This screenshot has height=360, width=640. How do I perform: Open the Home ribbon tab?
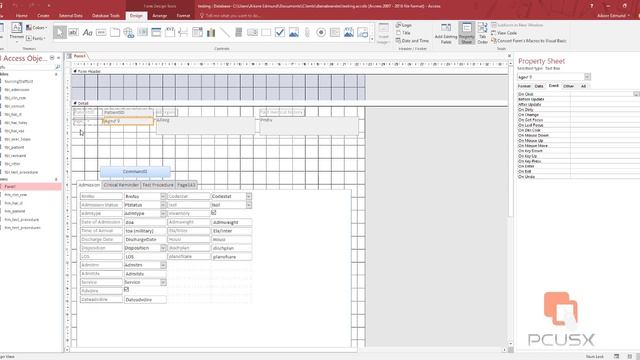(22, 16)
